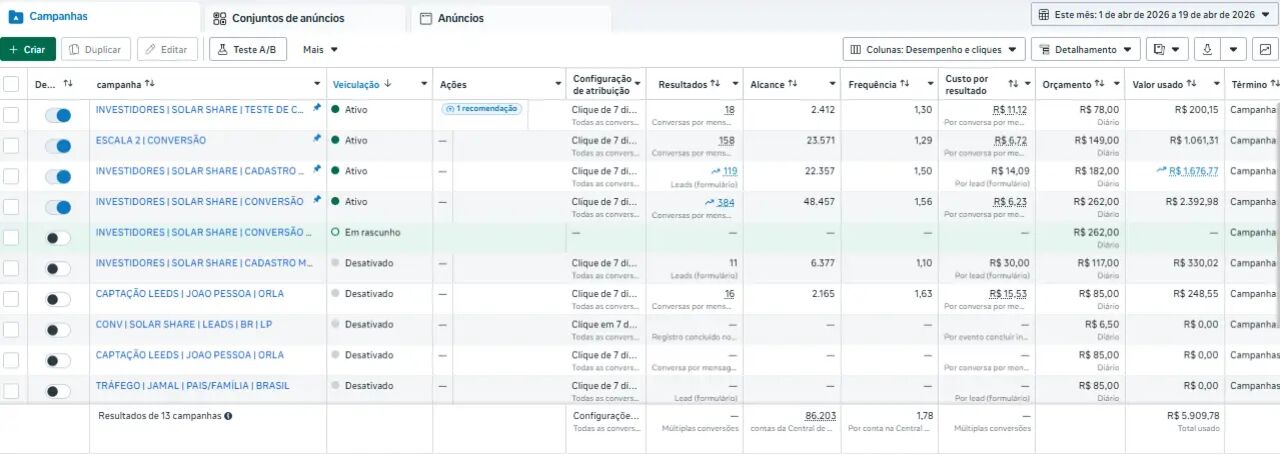
Task: Sort by Veiculação arrow icon
Action: pos(387,84)
